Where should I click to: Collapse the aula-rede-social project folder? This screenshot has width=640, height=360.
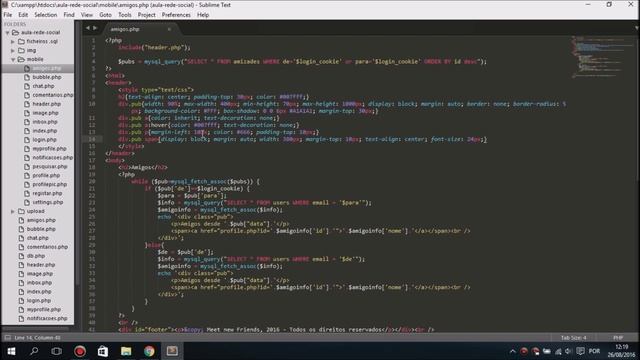pos(7,32)
